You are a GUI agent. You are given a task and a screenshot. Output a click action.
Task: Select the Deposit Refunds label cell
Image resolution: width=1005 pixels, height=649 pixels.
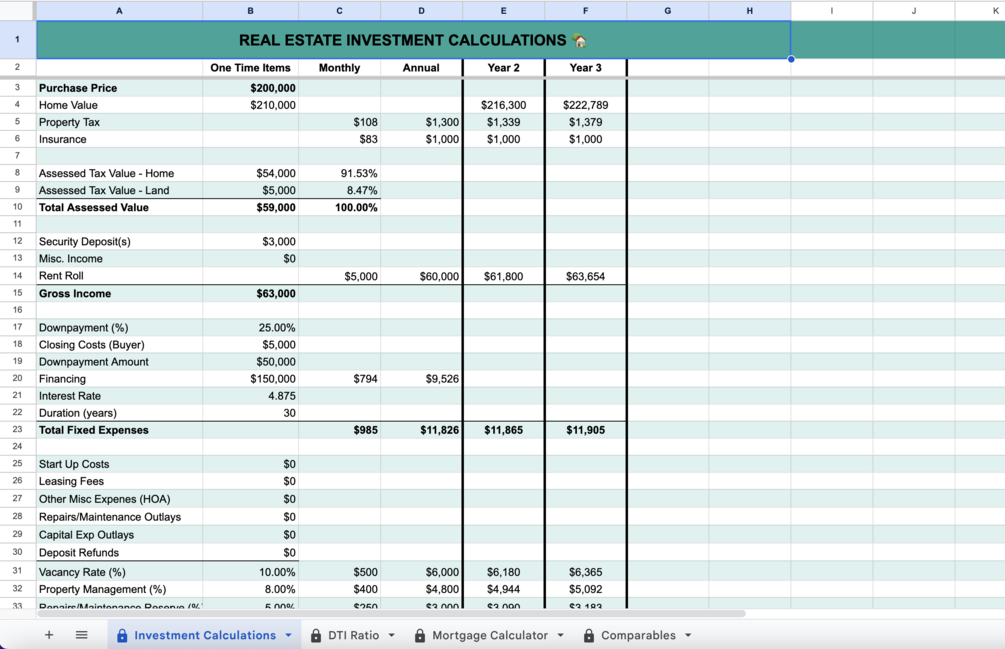119,552
